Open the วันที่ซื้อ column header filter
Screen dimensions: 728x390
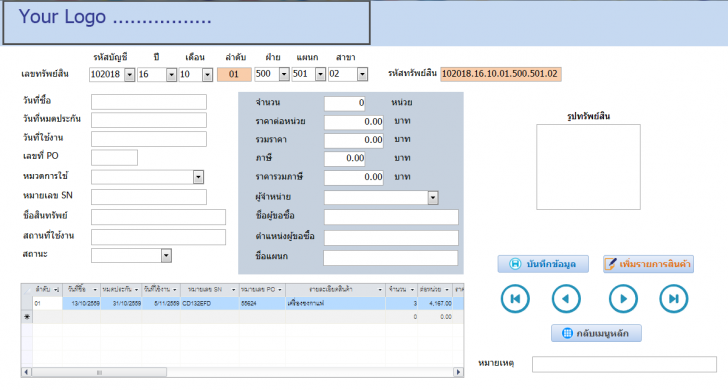point(95,290)
